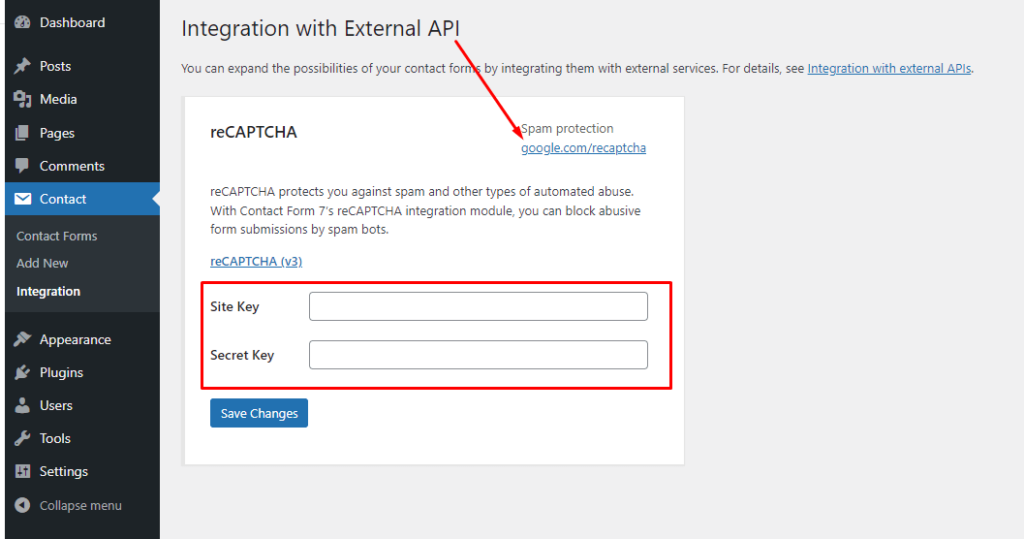This screenshot has height=539, width=1024.
Task: Open the Integration submenu item
Action: 48,291
